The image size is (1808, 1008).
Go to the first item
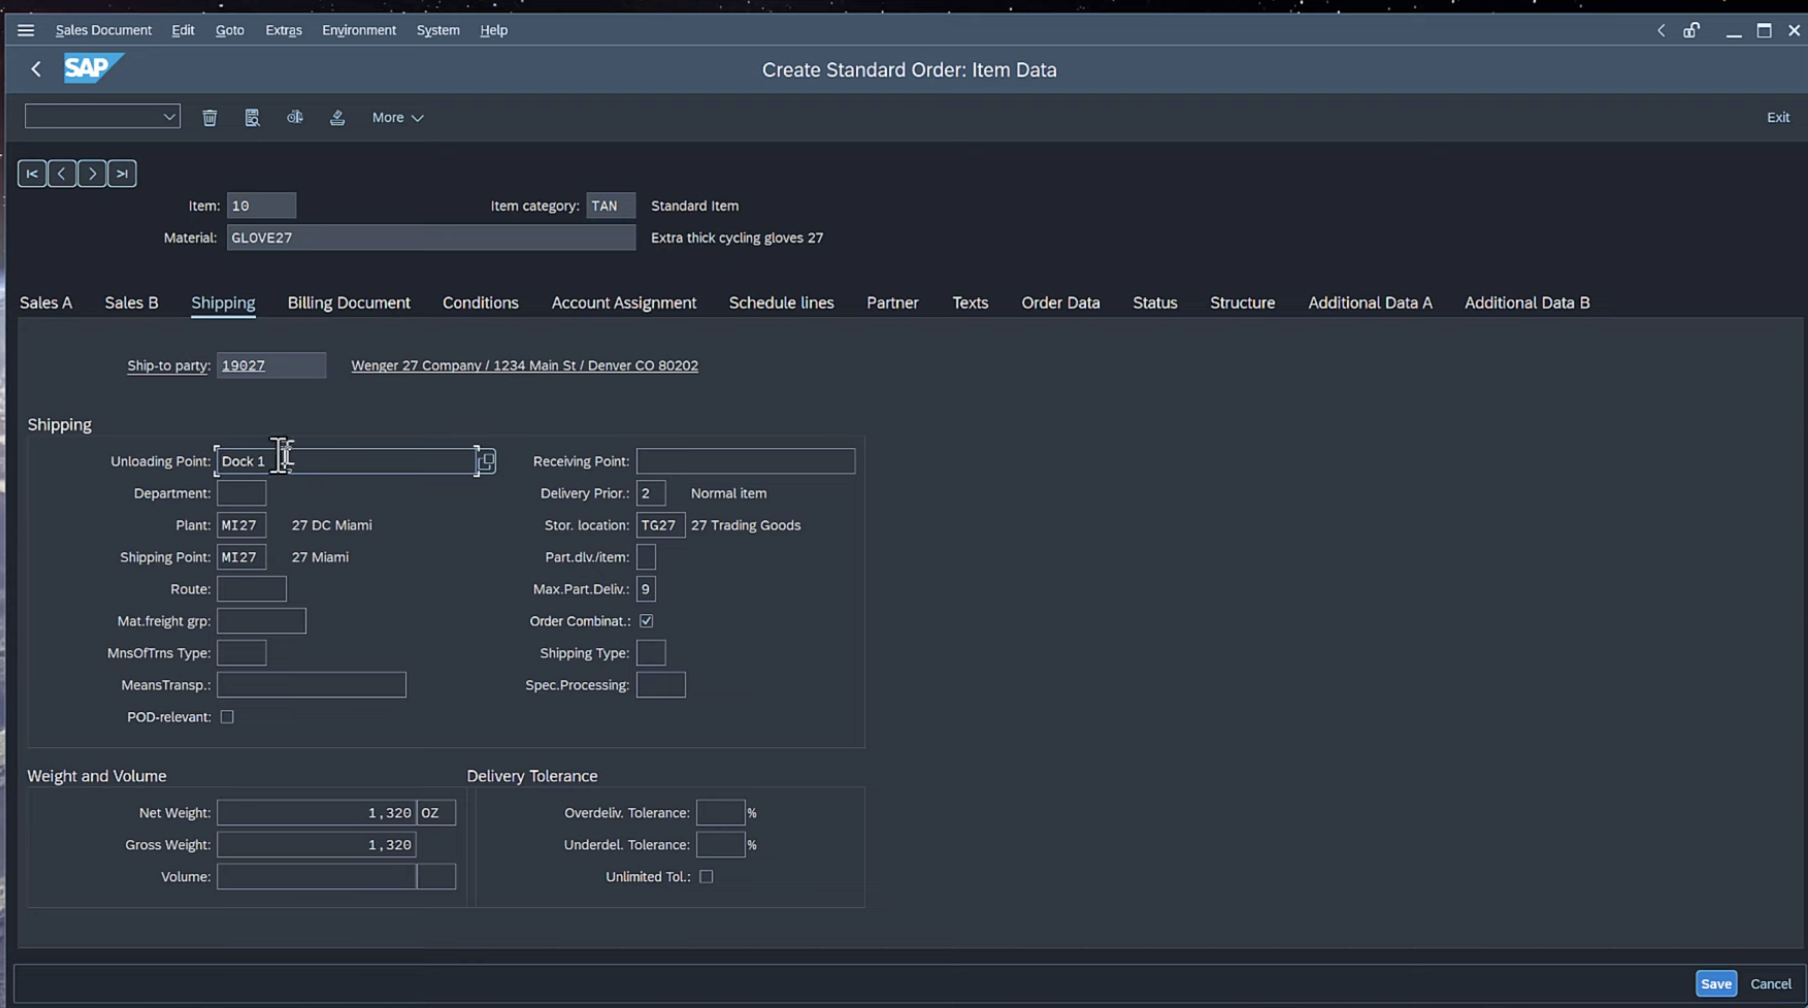pos(32,174)
